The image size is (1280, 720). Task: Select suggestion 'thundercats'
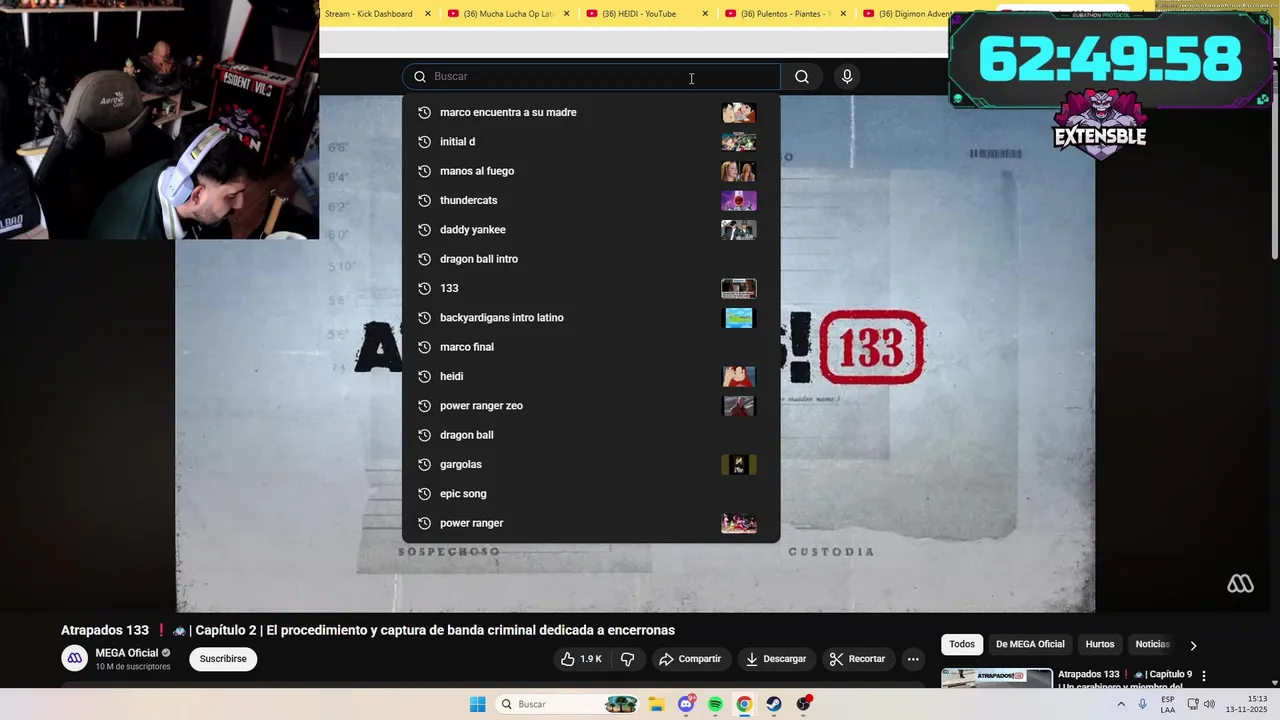pyautogui.click(x=591, y=200)
